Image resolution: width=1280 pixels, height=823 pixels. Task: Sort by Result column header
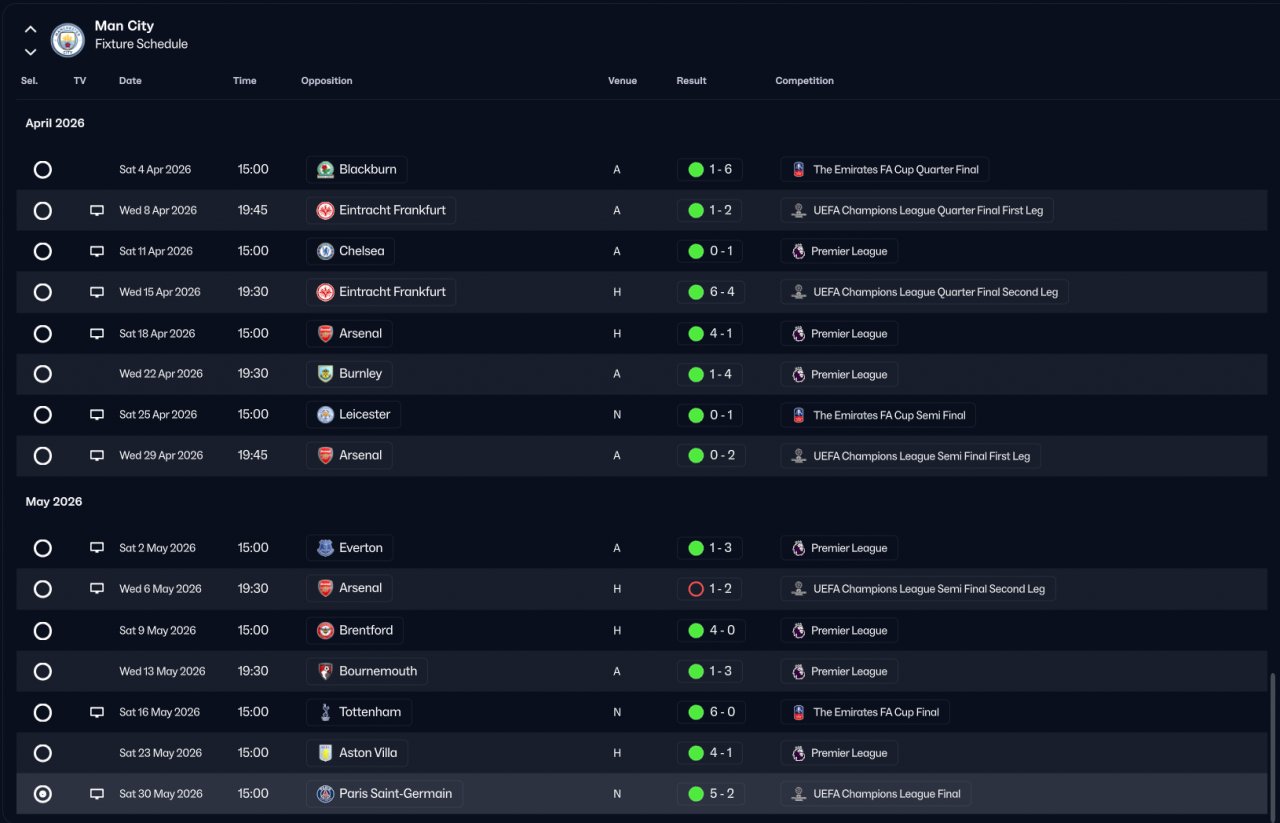pos(691,81)
